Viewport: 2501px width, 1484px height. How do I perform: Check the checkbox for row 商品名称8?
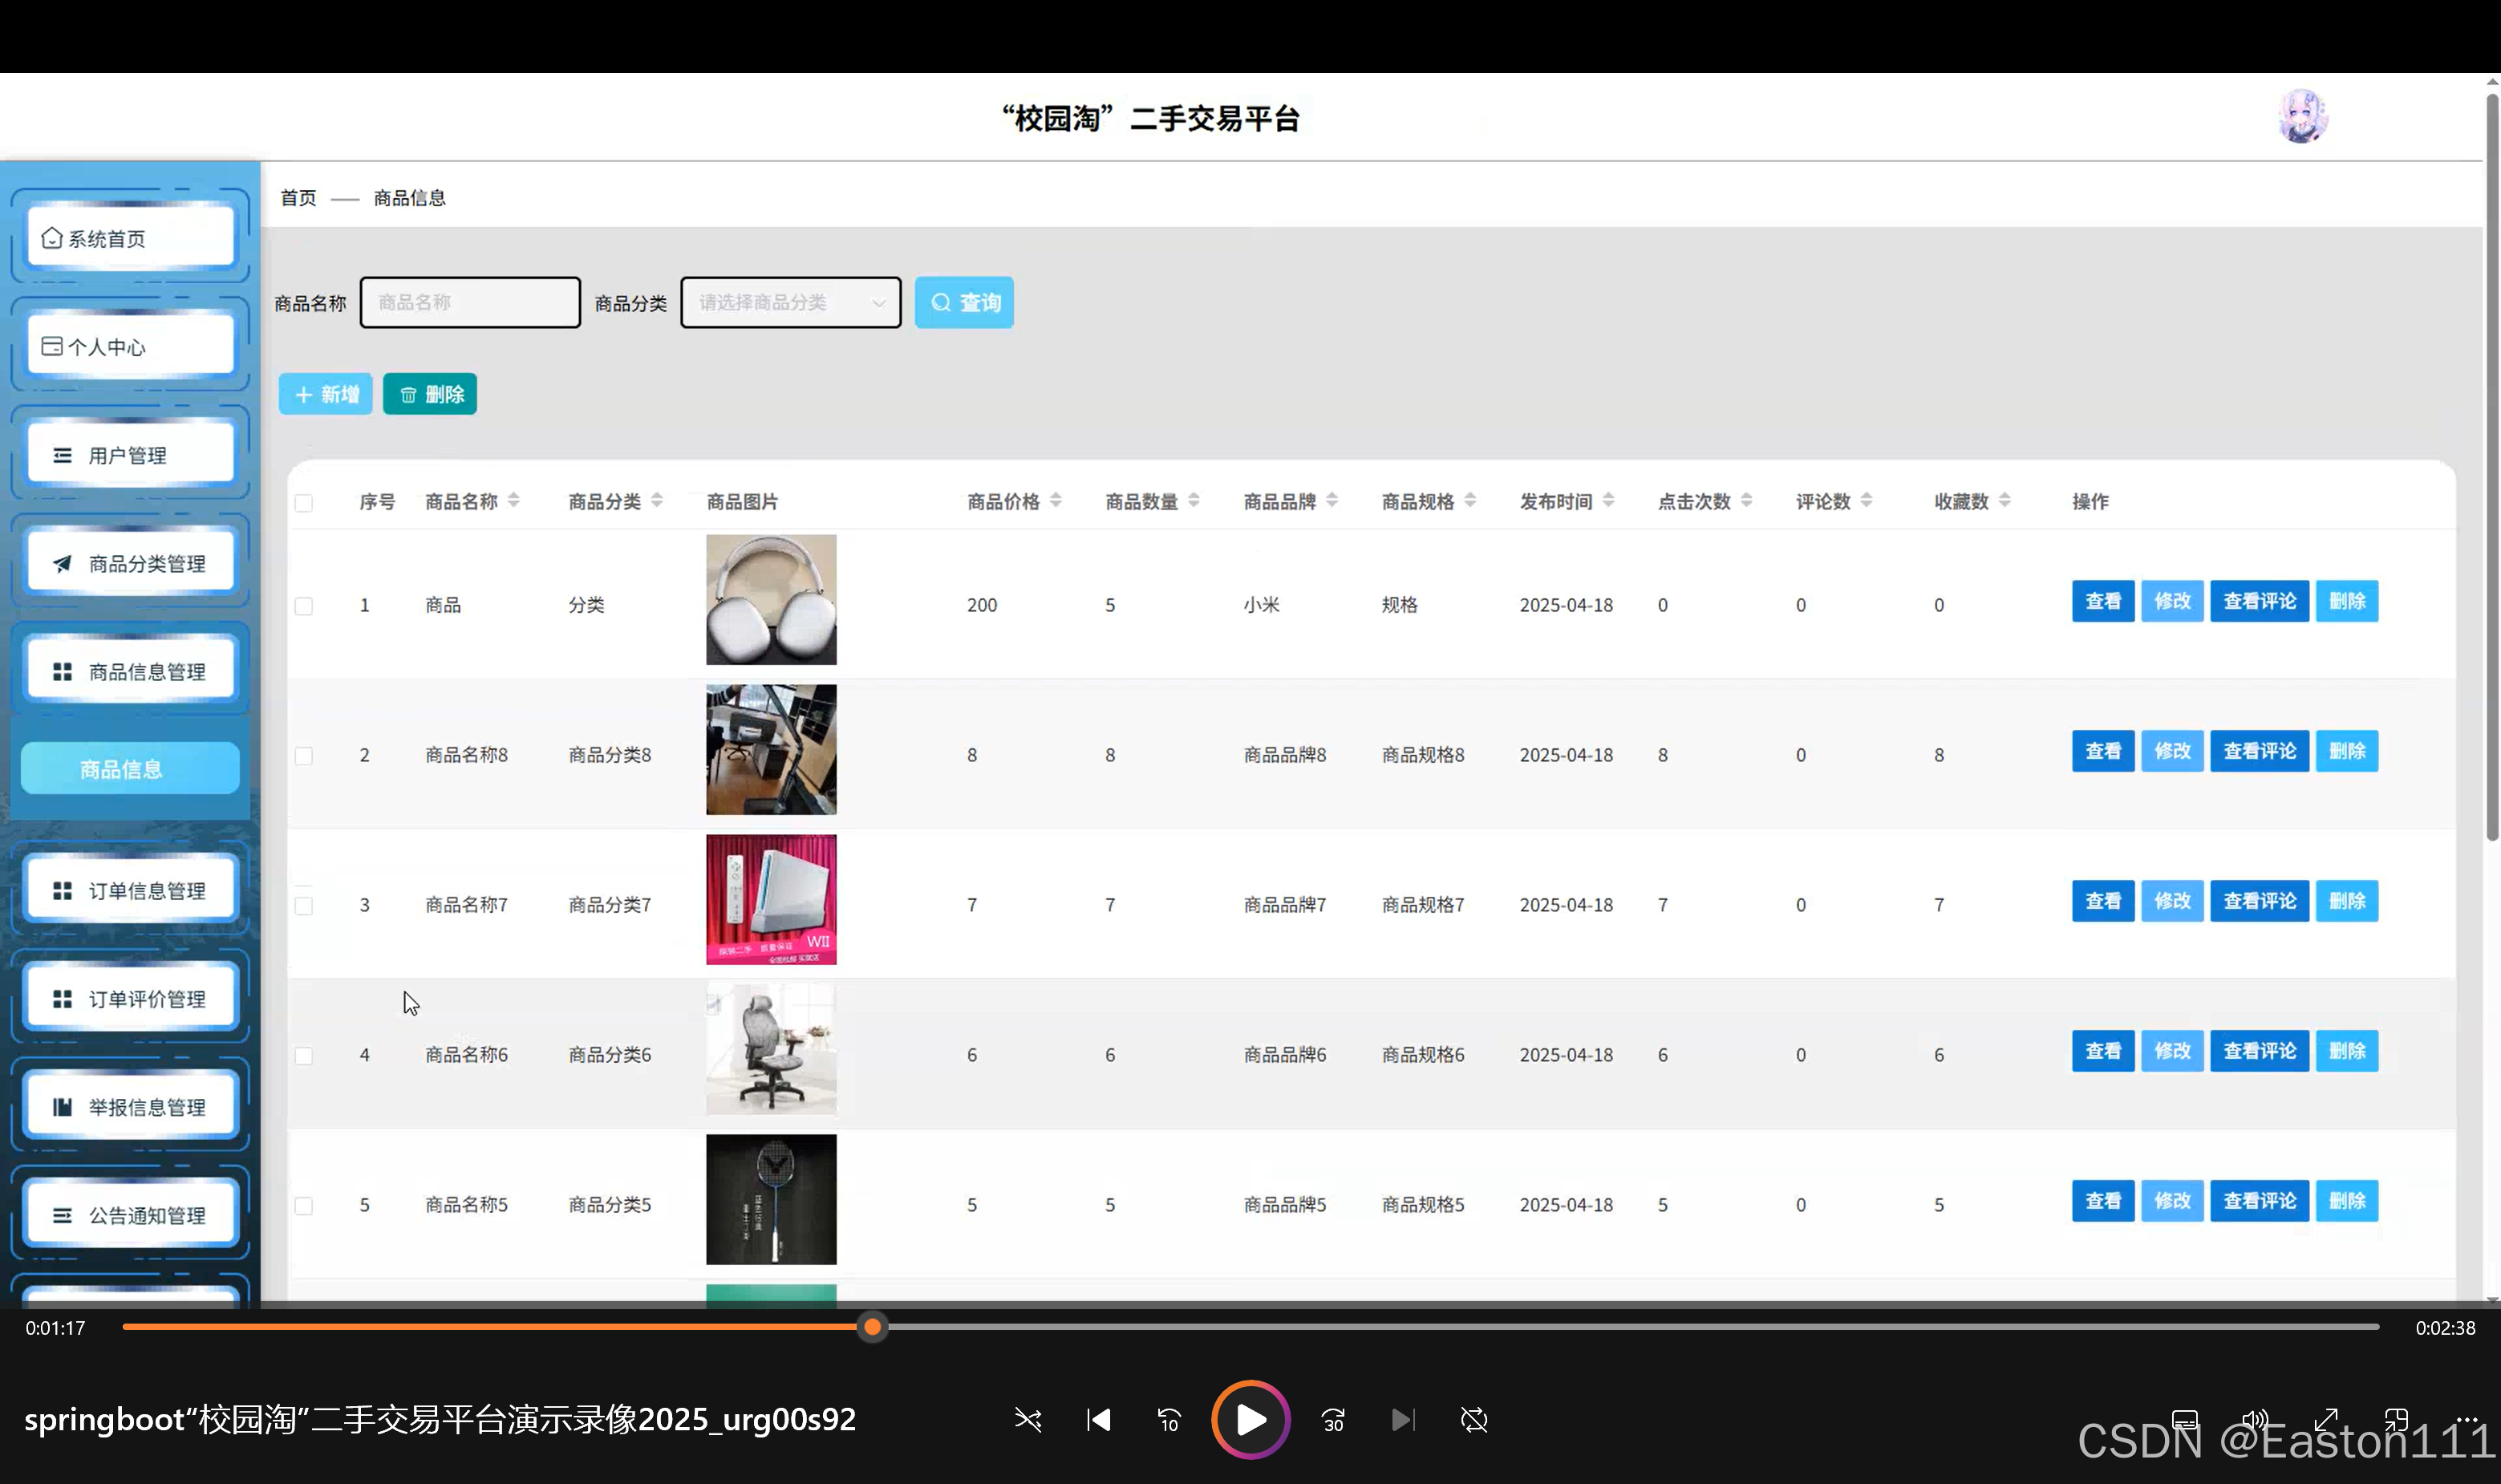point(304,756)
